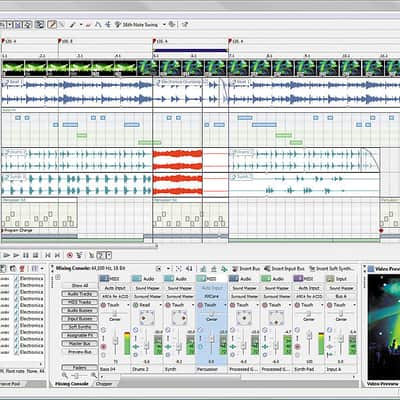
Task: Switch to the Mixing Console tab
Action: click(x=71, y=384)
